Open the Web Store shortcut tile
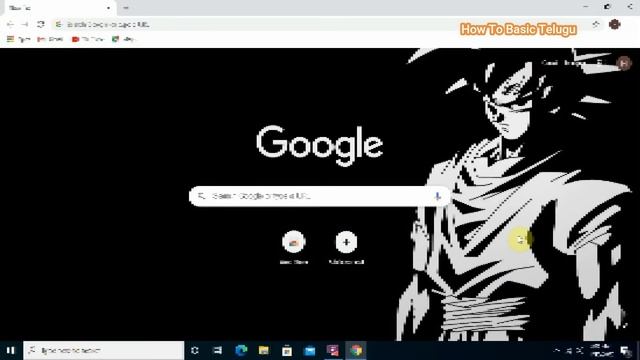Viewport: 640px width, 360px height. click(294, 247)
